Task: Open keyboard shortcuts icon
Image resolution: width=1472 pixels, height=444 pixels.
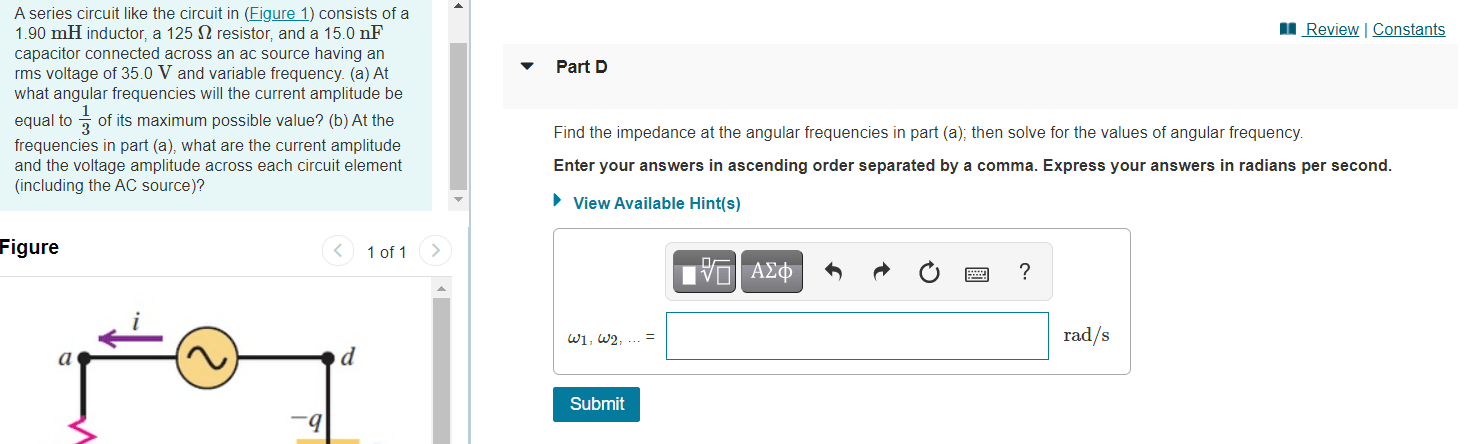Action: coord(977,272)
